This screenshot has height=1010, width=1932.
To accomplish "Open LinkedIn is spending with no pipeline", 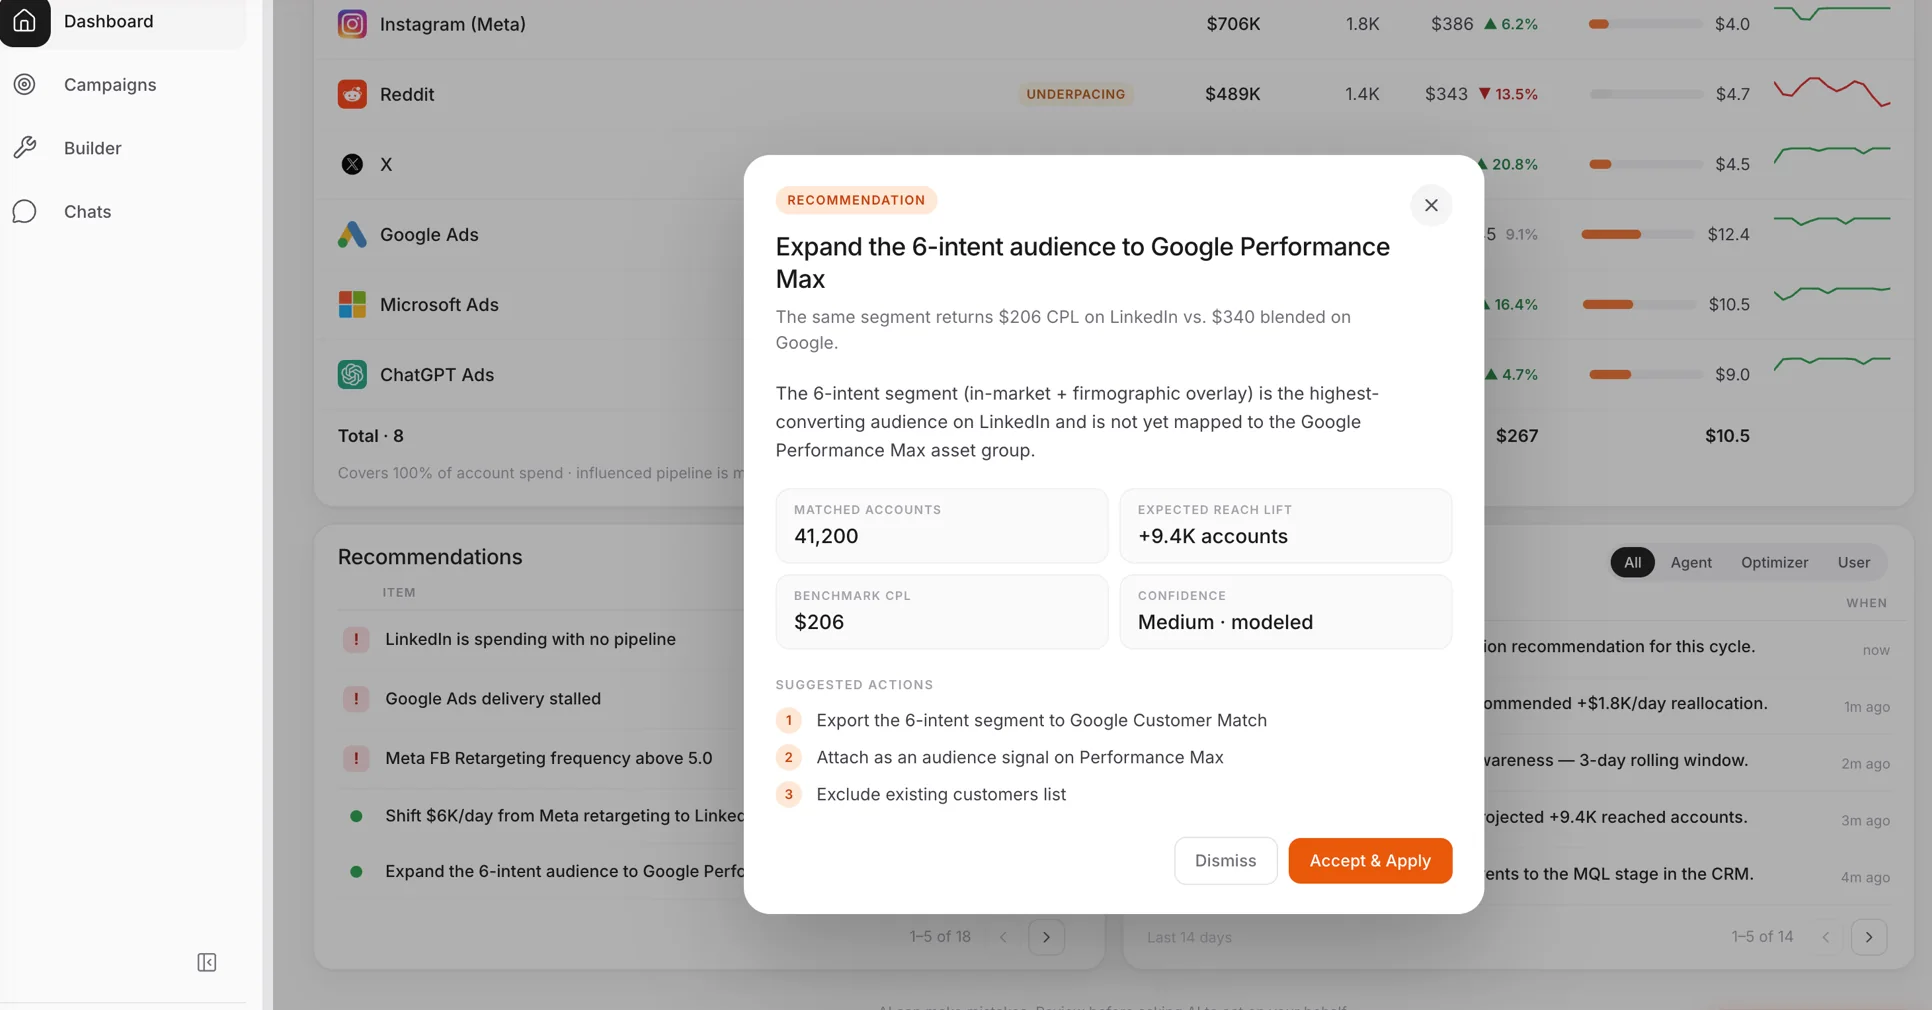I will click(x=530, y=639).
